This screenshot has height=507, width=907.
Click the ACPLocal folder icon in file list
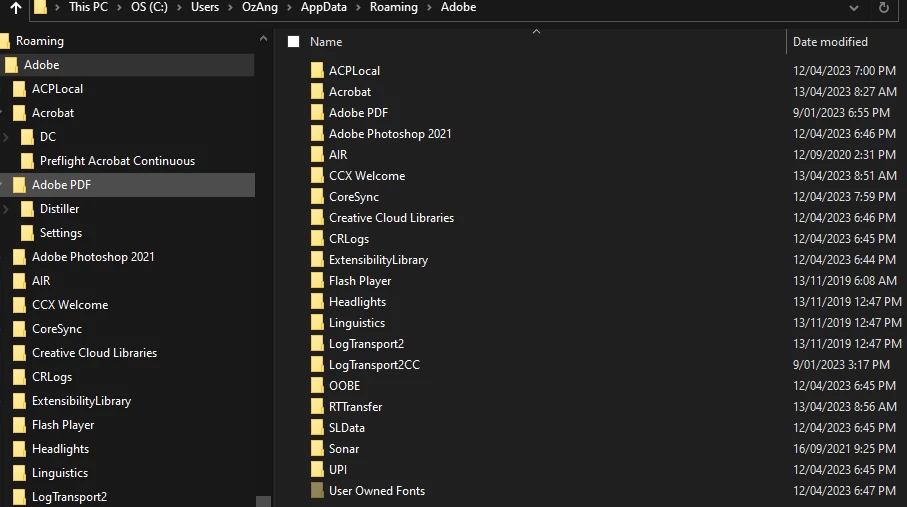point(317,71)
